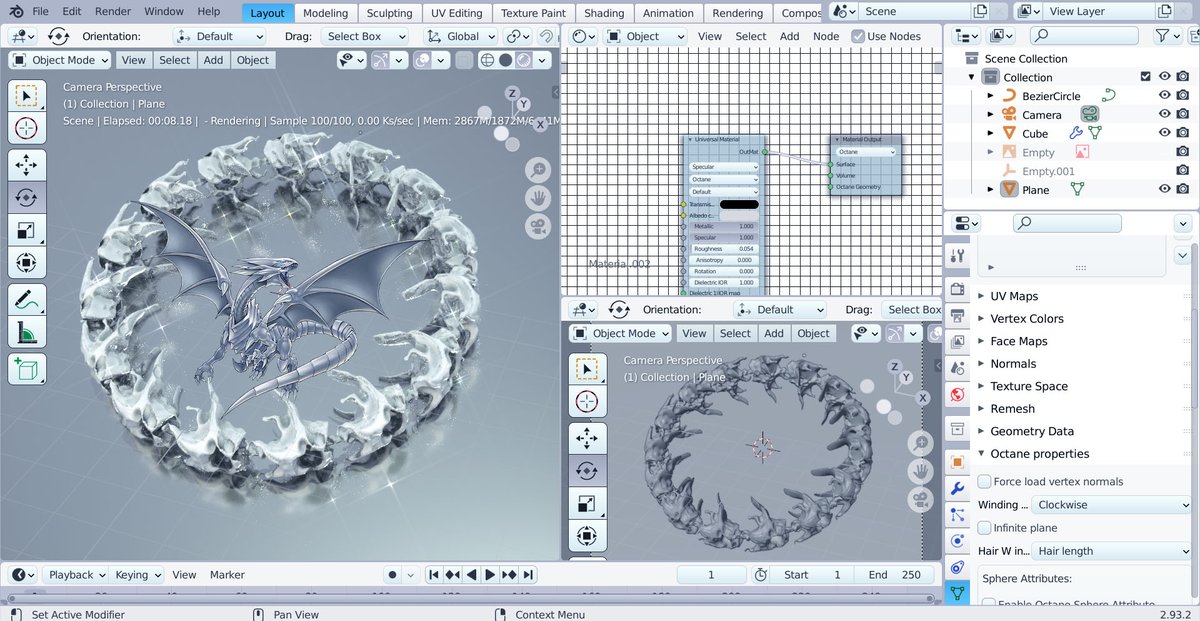Jump to the end frame
Screen dimensions: 1200x621
point(528,575)
